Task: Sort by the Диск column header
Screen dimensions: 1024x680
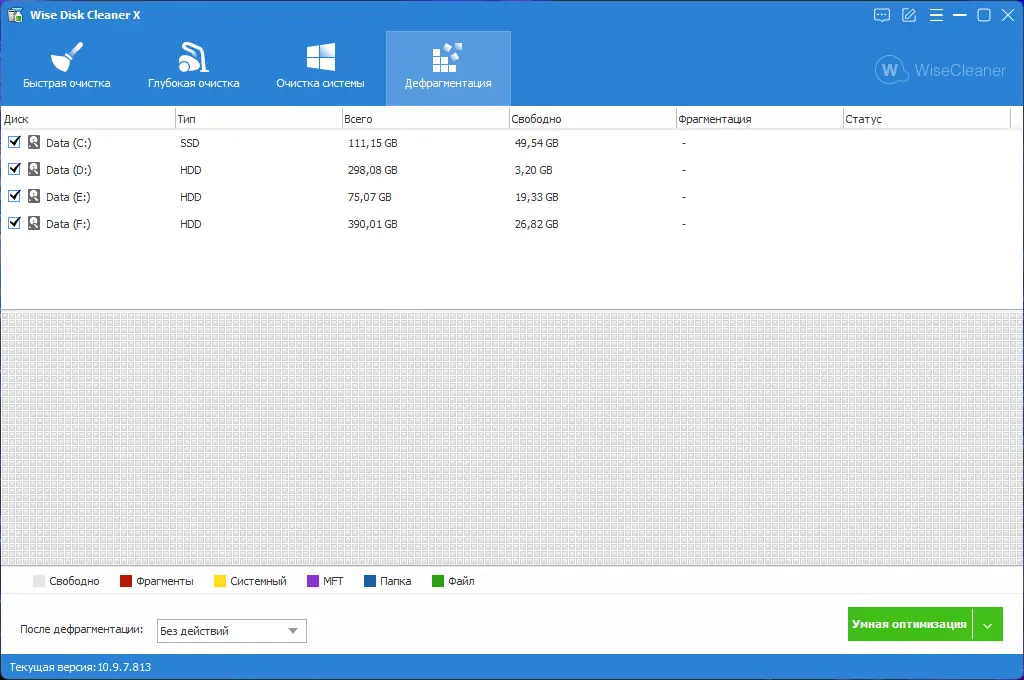Action: 88,119
